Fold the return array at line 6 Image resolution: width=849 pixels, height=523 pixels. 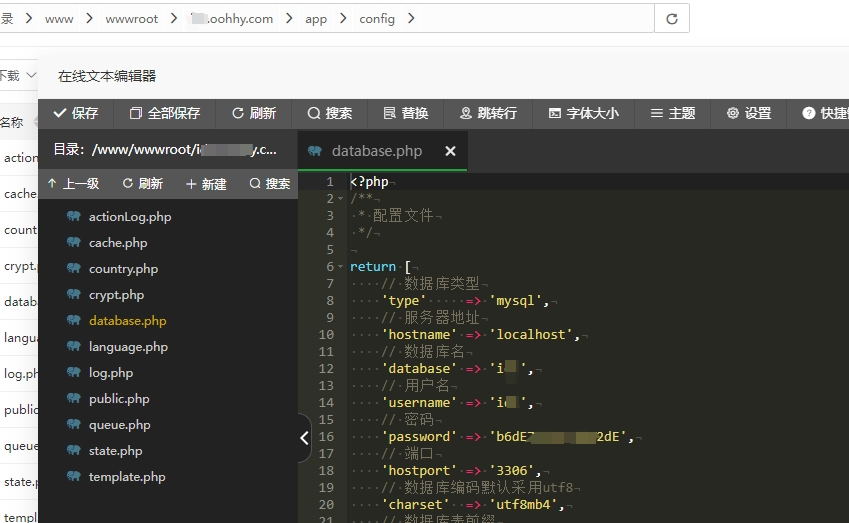click(341, 266)
